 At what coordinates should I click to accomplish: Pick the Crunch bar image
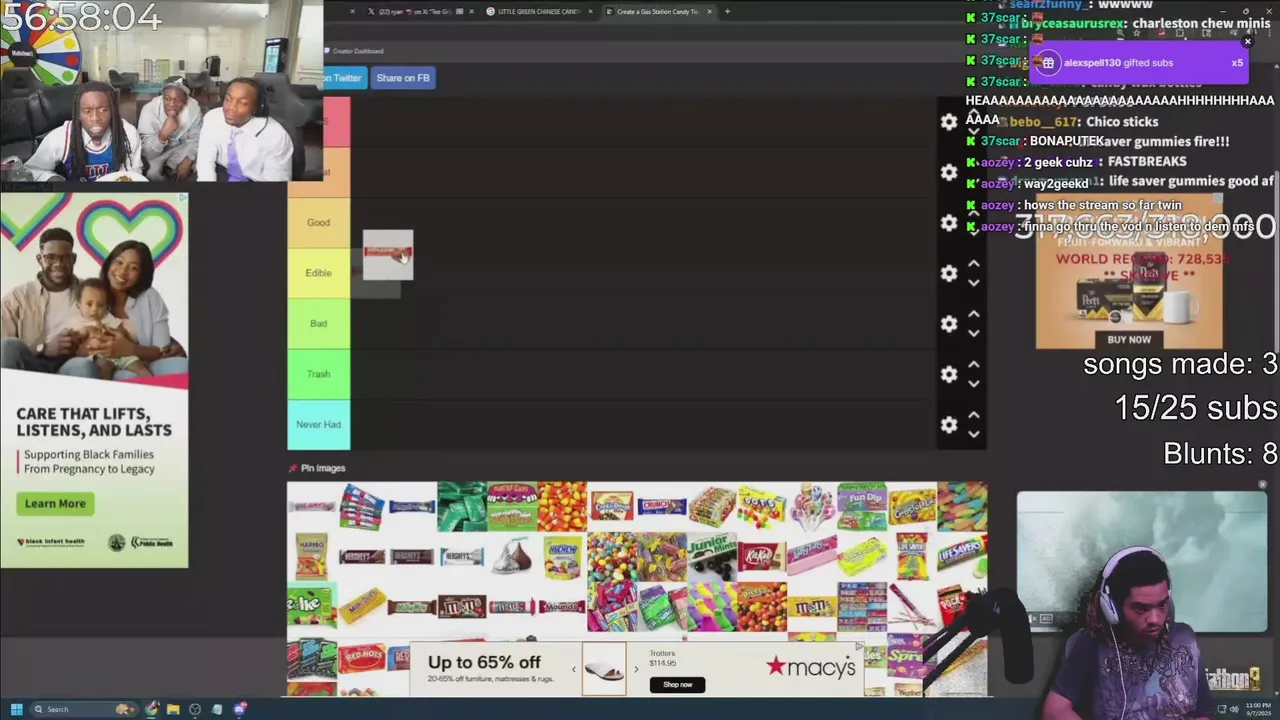click(662, 507)
